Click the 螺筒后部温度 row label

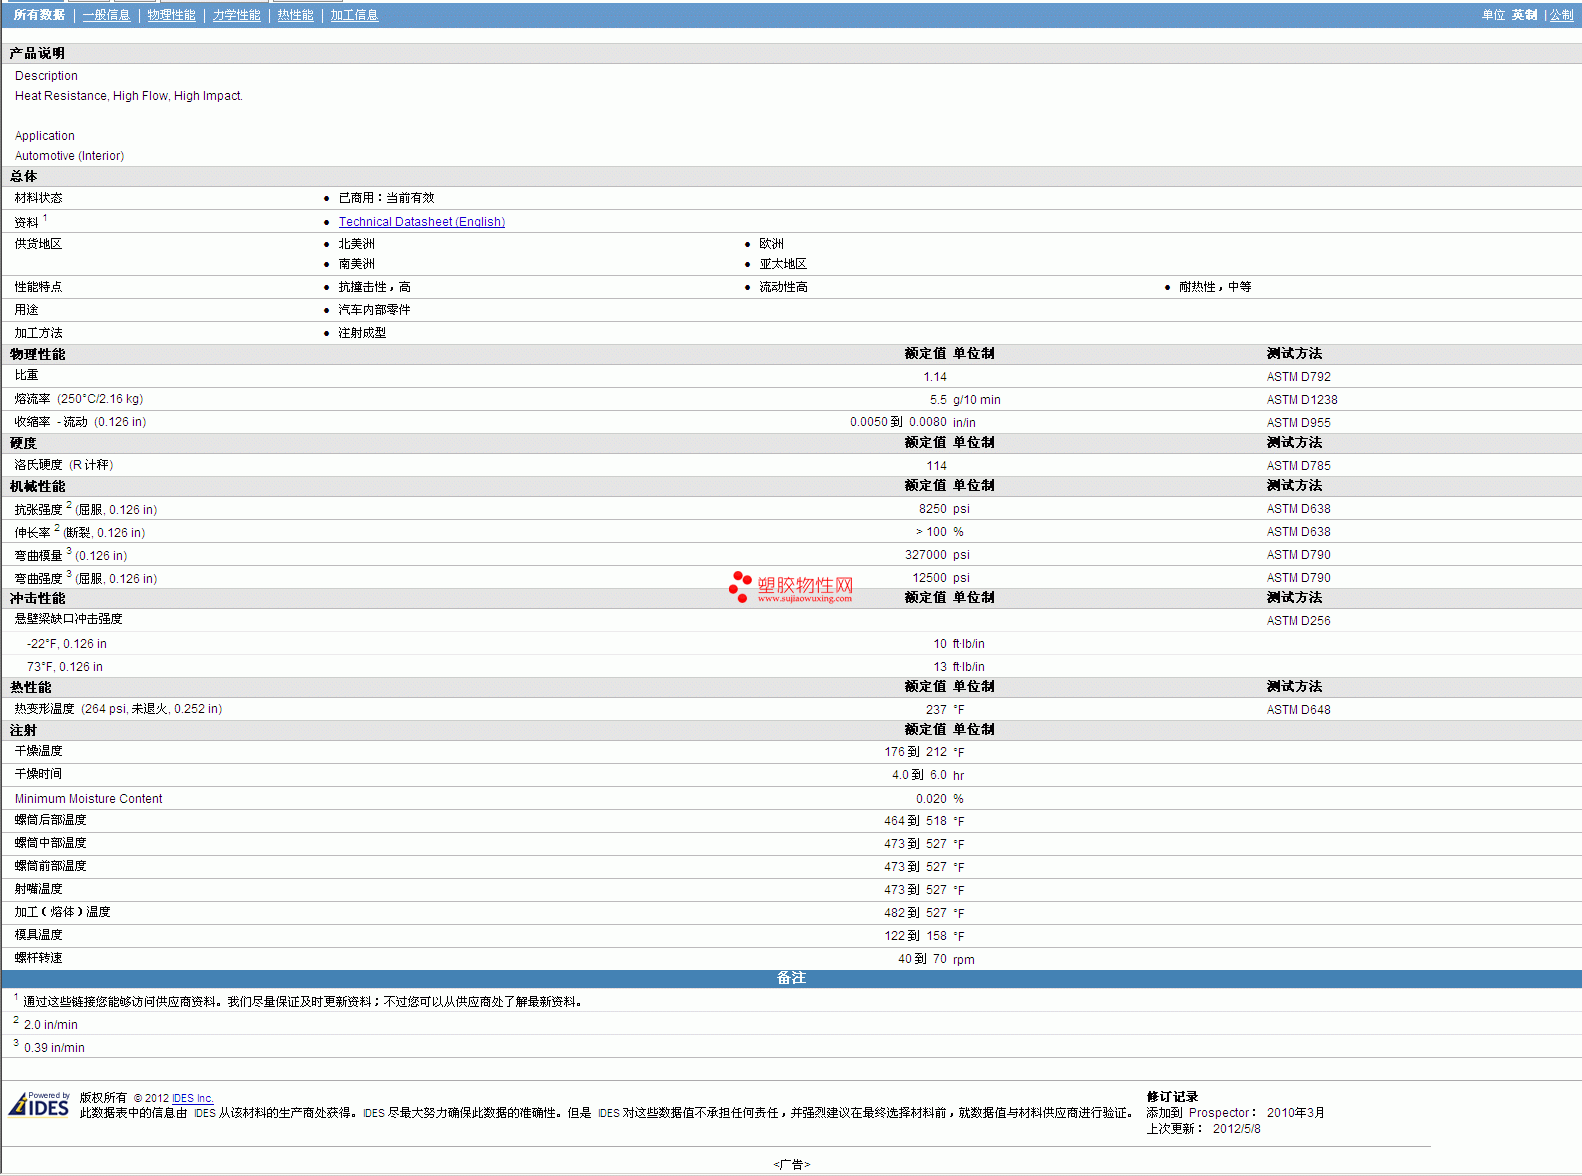click(x=50, y=820)
